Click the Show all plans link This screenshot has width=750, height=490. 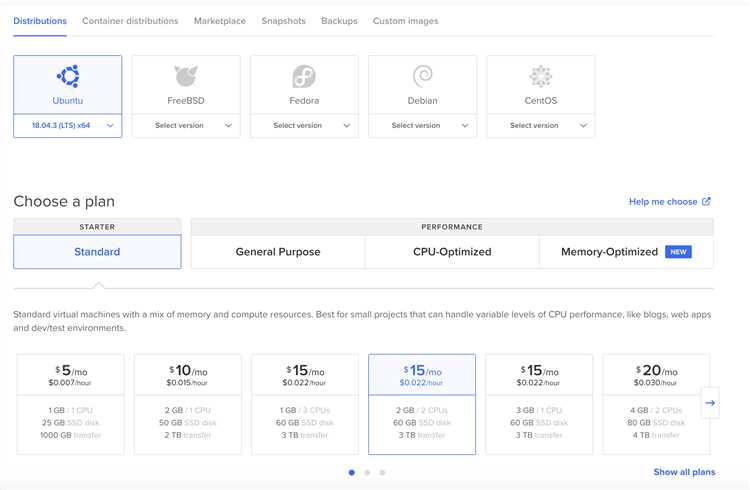tap(684, 472)
